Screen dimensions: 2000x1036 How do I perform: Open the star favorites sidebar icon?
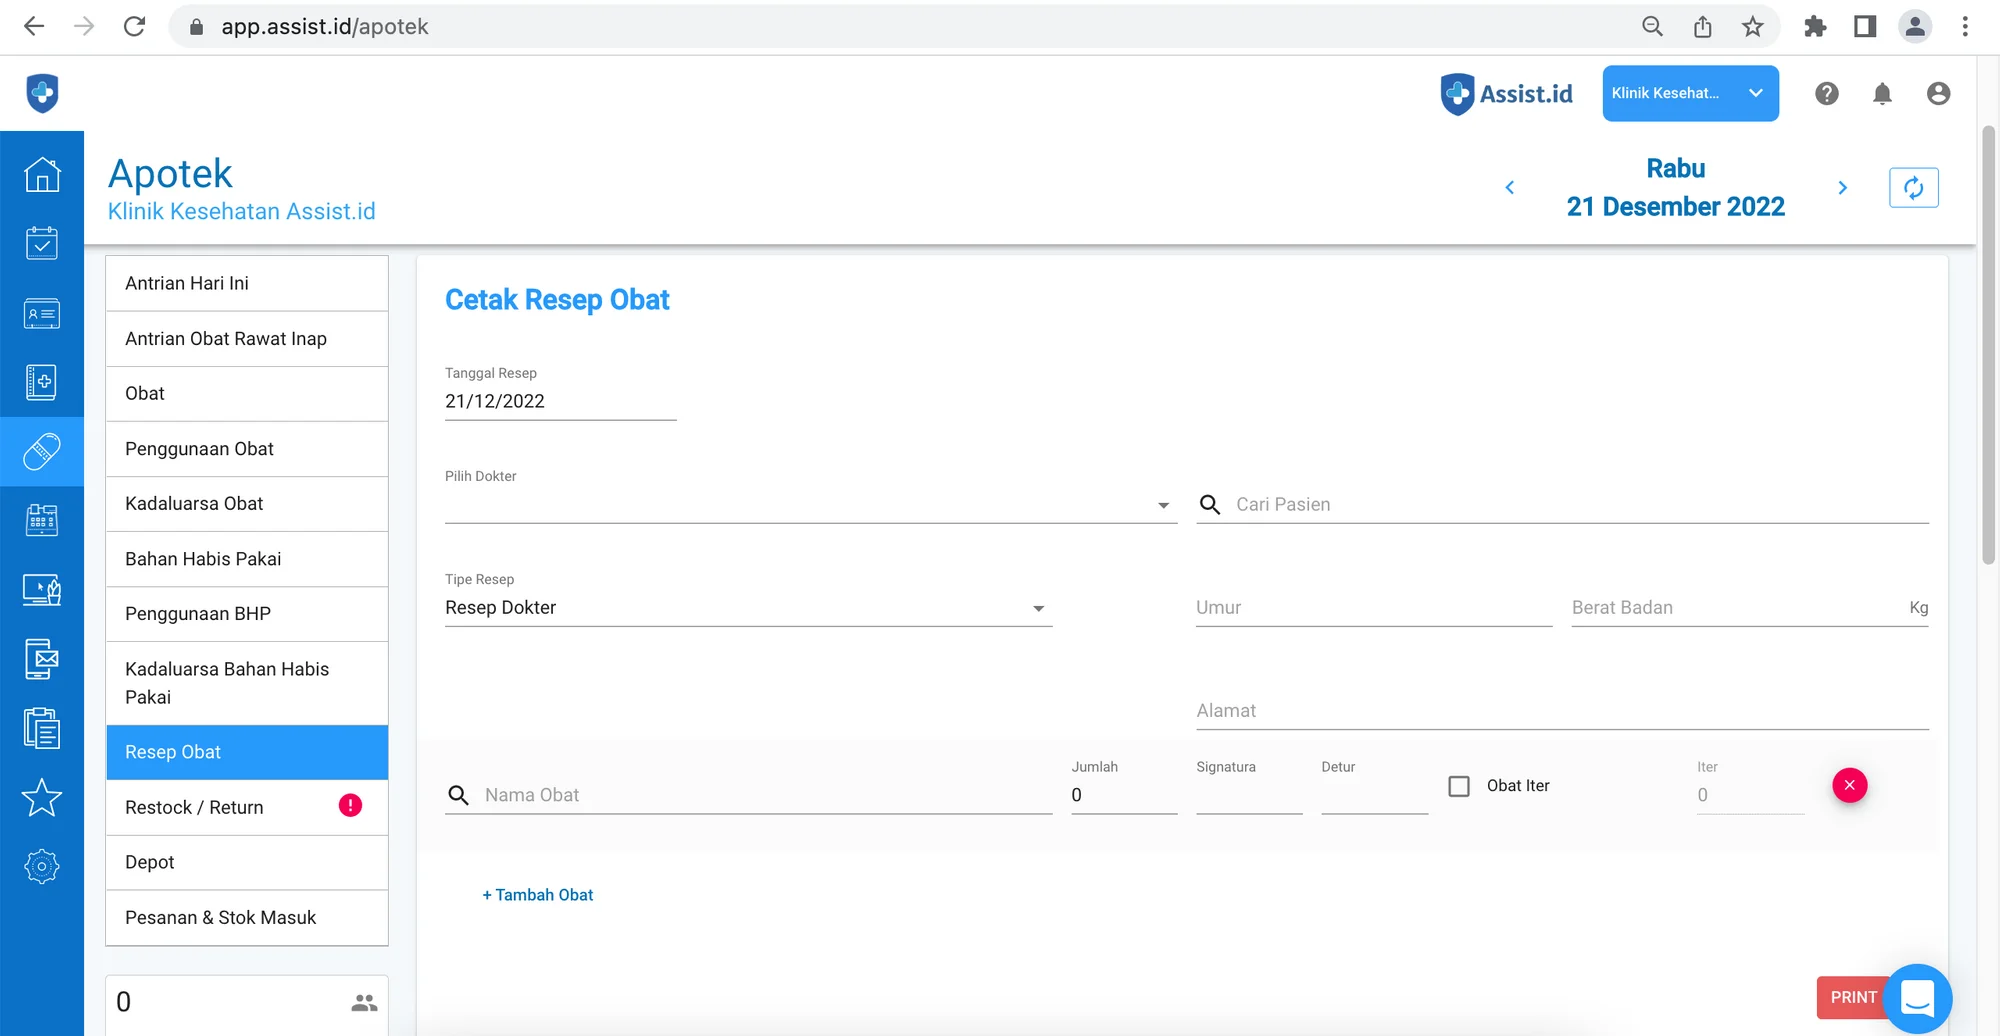(x=42, y=798)
